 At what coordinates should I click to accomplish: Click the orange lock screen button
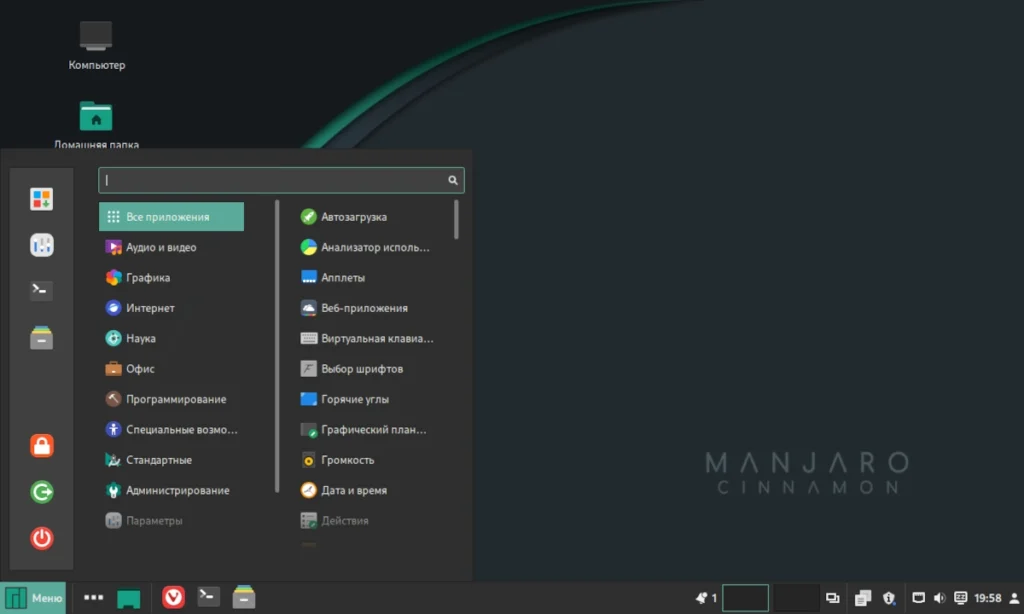coord(41,445)
